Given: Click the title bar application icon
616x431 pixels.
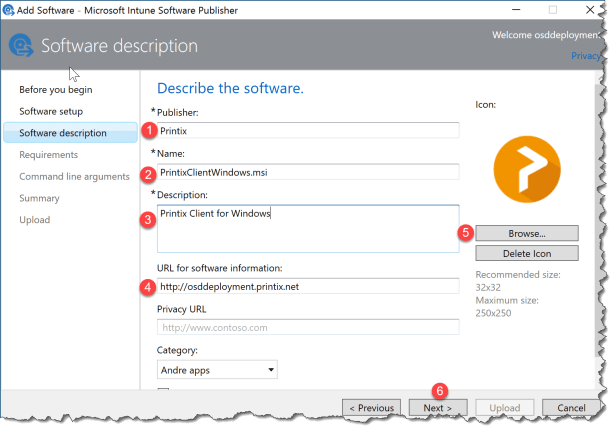Looking at the screenshot, I should tap(9, 9).
